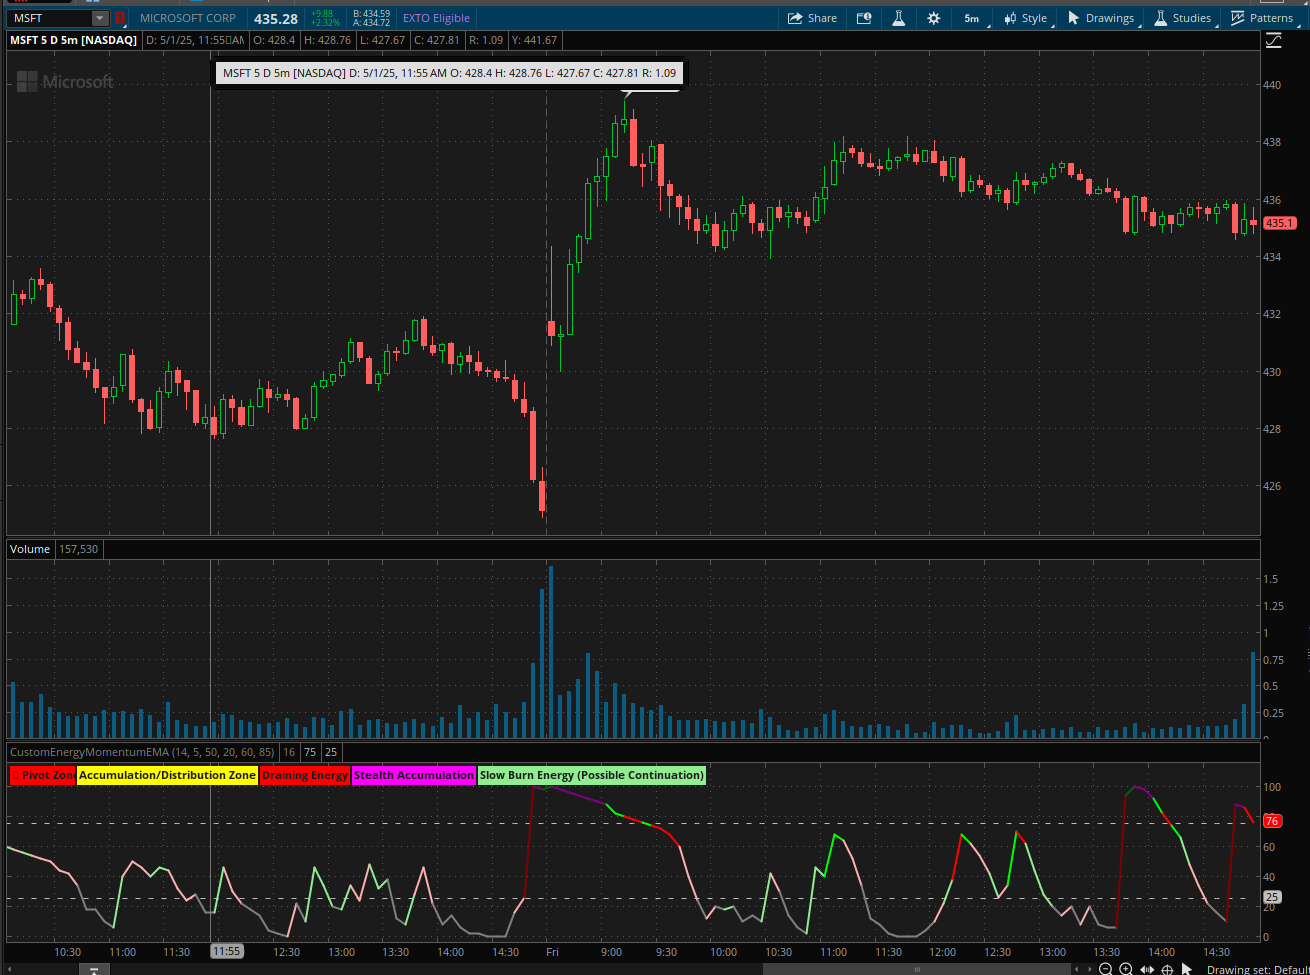Click the crosshair pan icon
1310x975 pixels.
pos(1167,969)
